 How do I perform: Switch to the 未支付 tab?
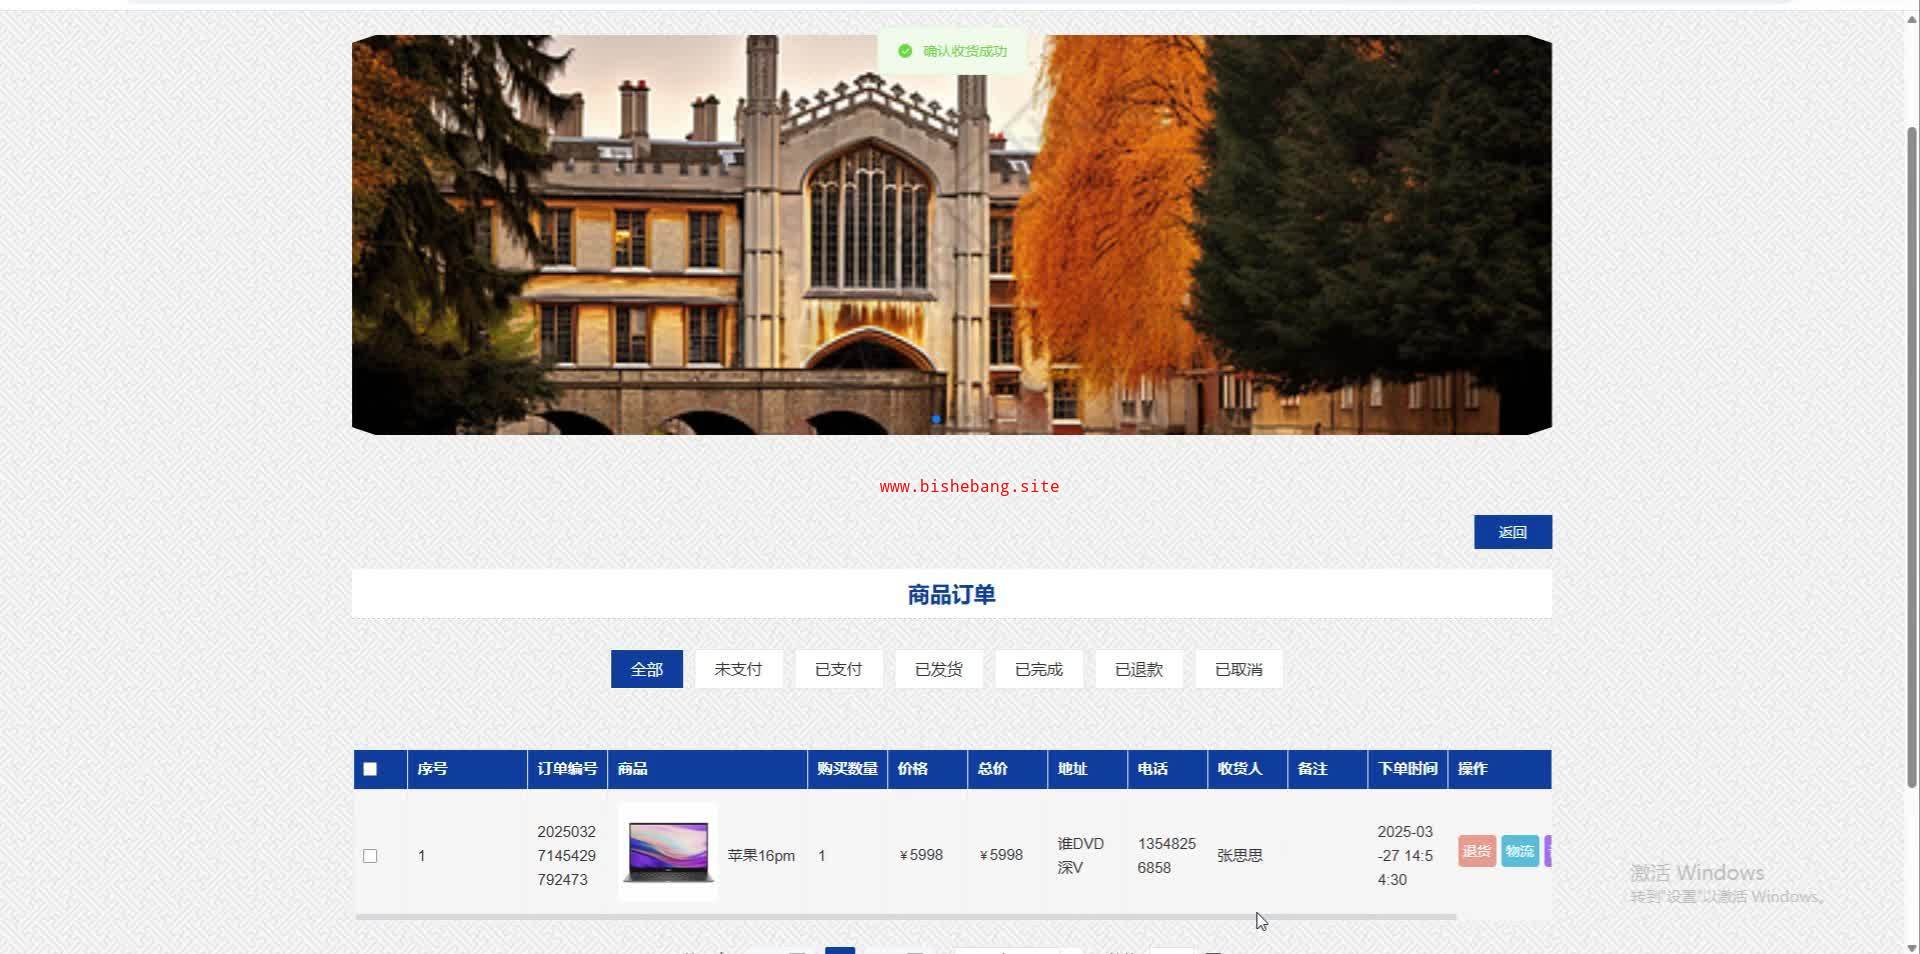[738, 669]
